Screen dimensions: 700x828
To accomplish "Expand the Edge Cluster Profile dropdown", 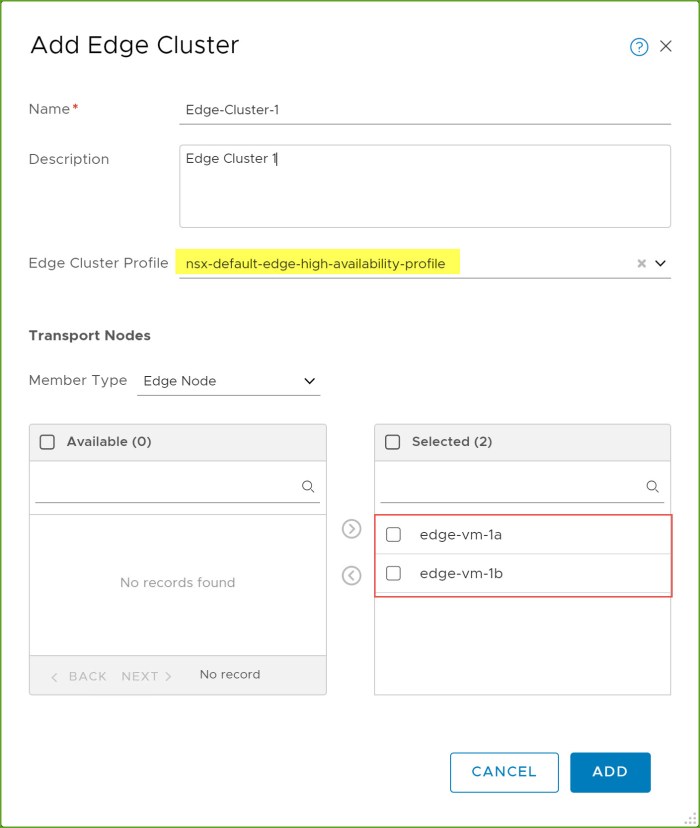I will coord(660,264).
